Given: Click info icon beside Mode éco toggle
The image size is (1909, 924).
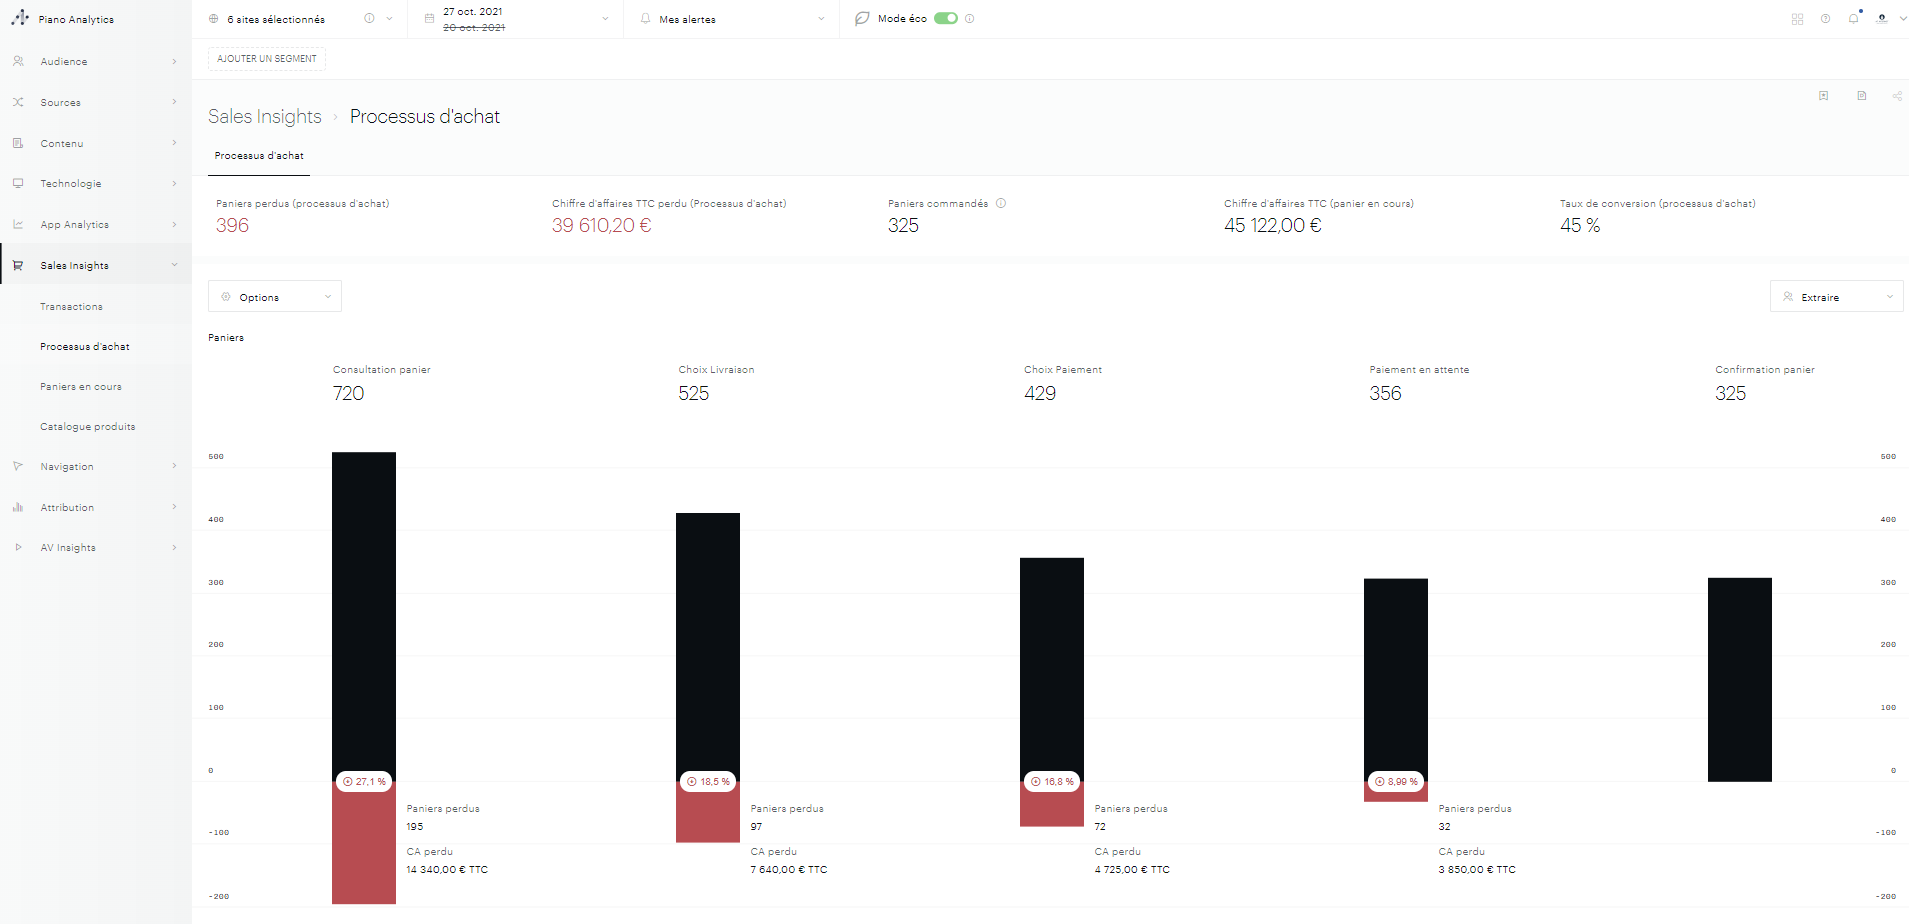Looking at the screenshot, I should click(970, 19).
